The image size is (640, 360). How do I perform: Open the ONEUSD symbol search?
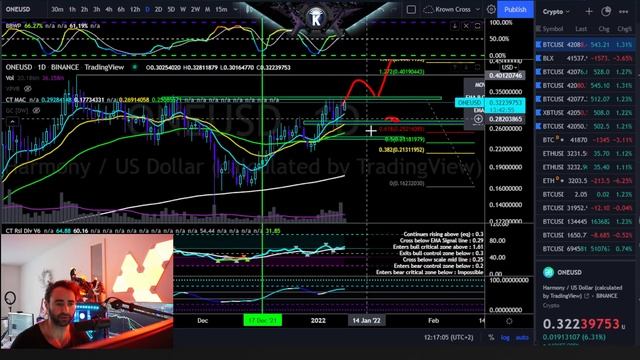18,9
